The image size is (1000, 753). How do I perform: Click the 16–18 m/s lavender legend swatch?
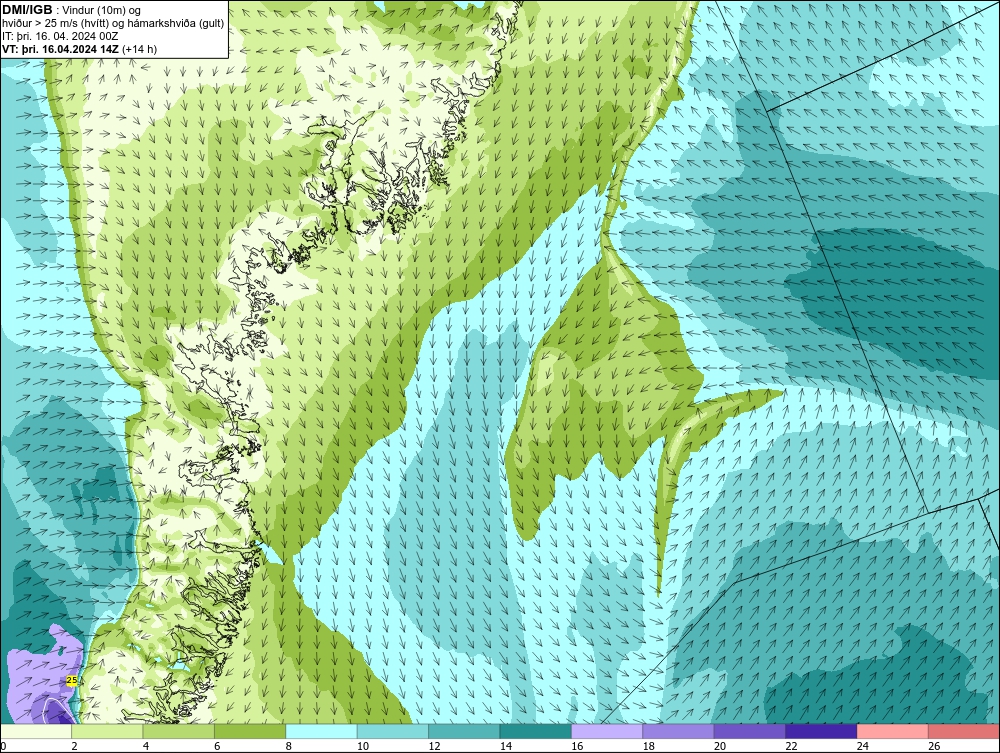[607, 731]
